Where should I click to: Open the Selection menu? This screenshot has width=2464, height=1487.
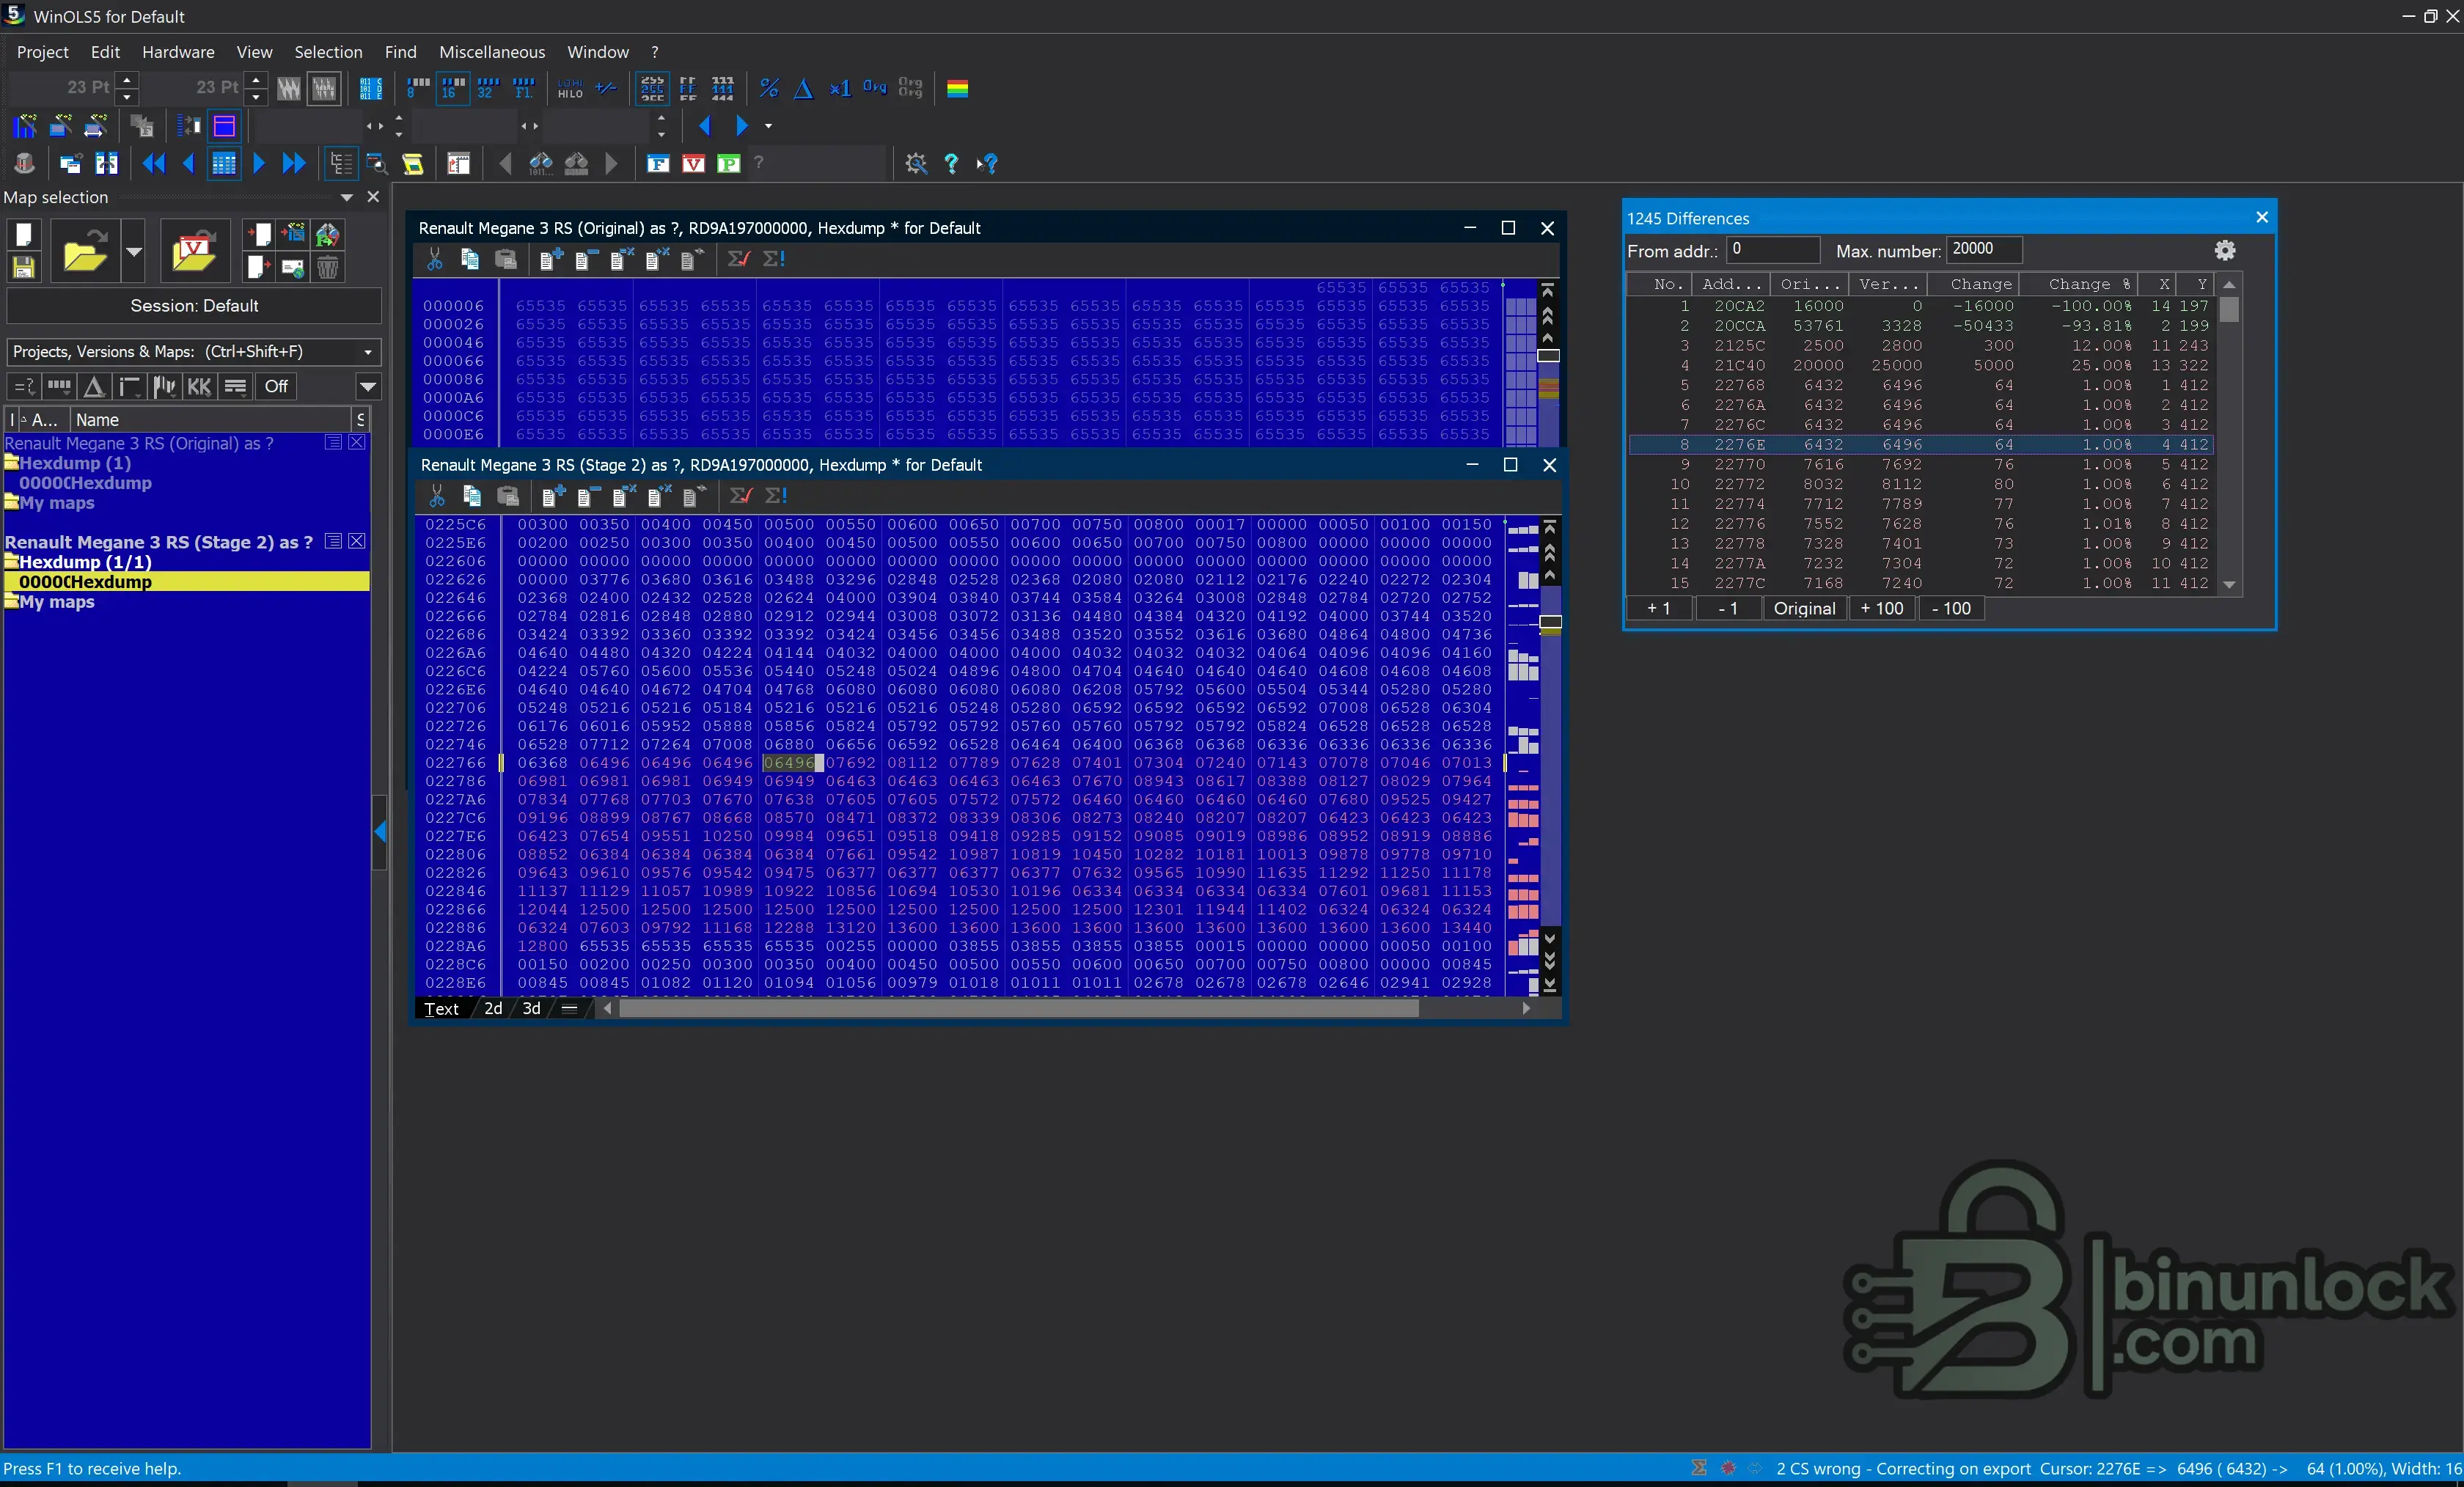328,52
